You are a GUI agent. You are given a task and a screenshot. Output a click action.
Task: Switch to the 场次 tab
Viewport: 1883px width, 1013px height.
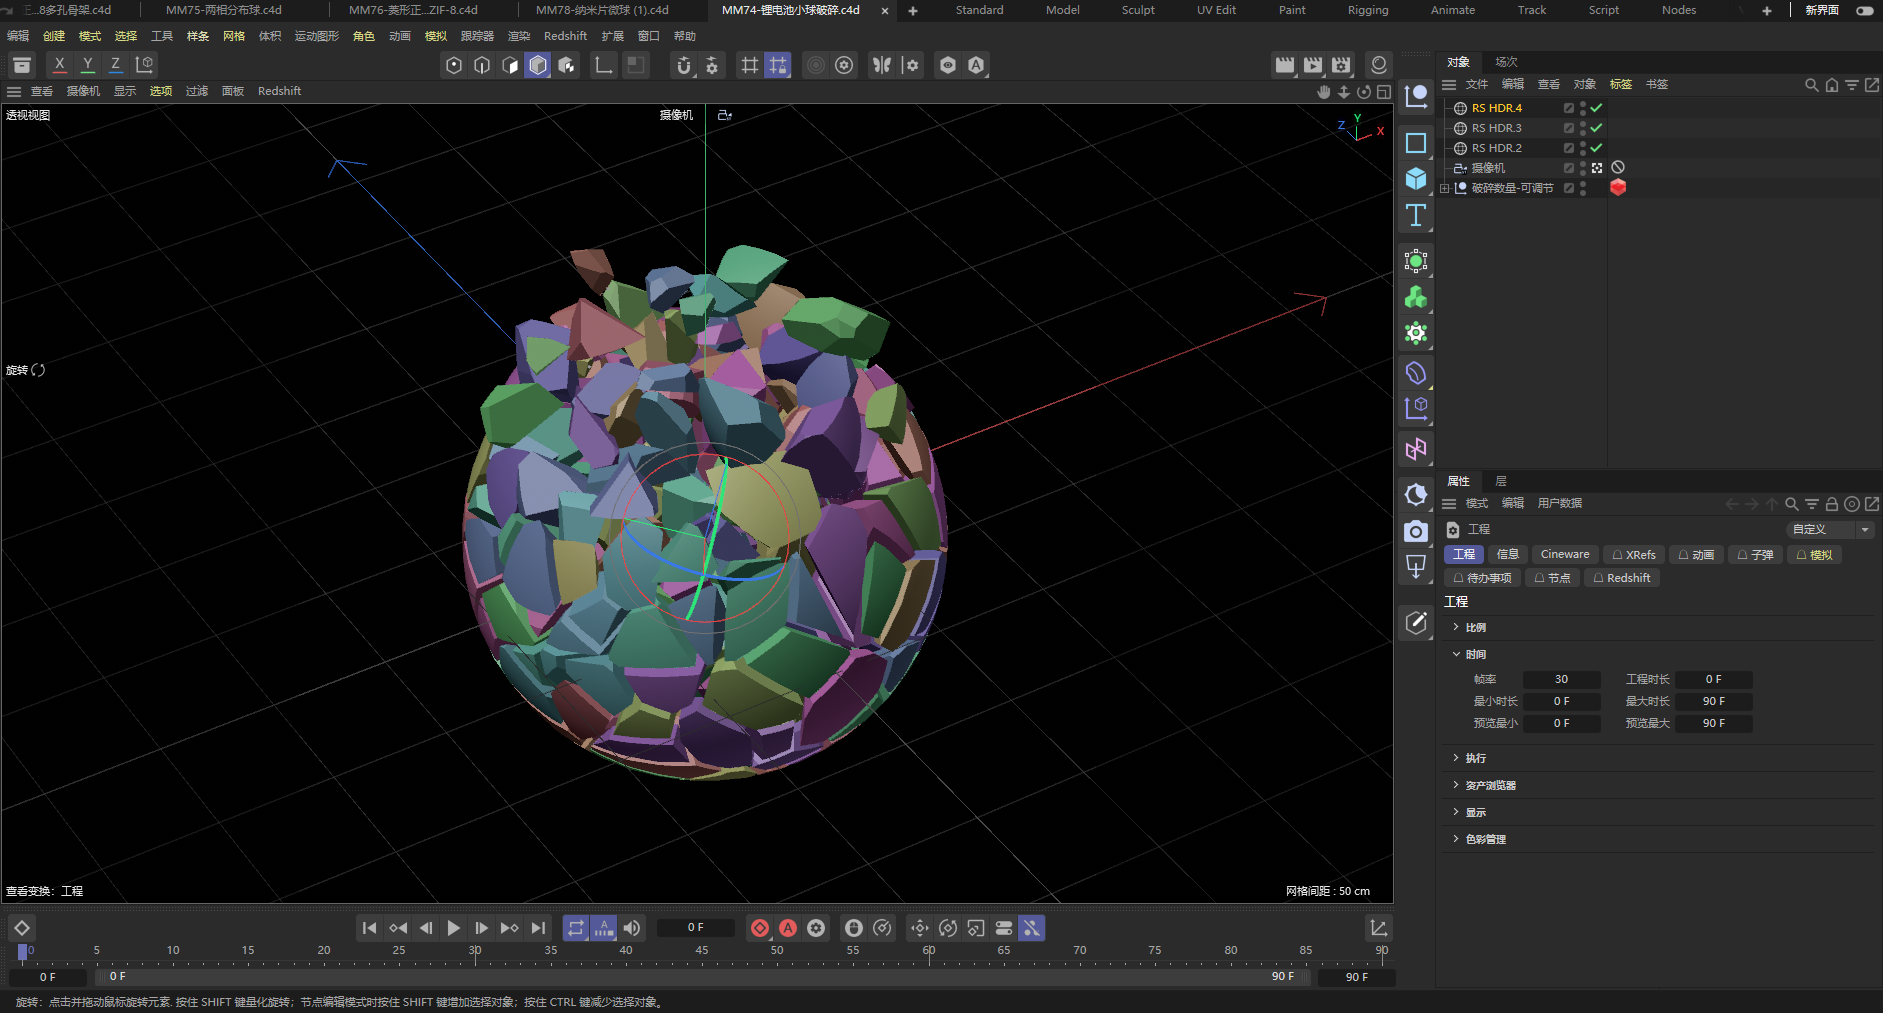(1506, 62)
